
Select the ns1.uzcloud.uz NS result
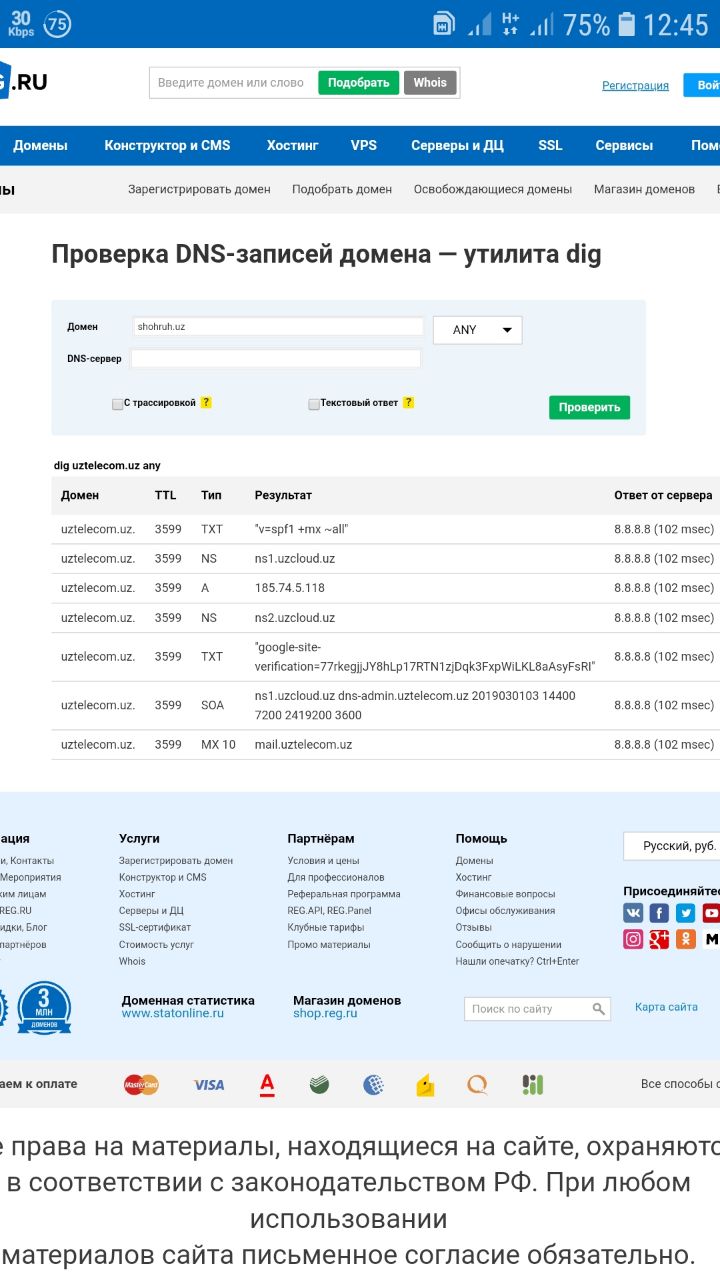click(295, 558)
